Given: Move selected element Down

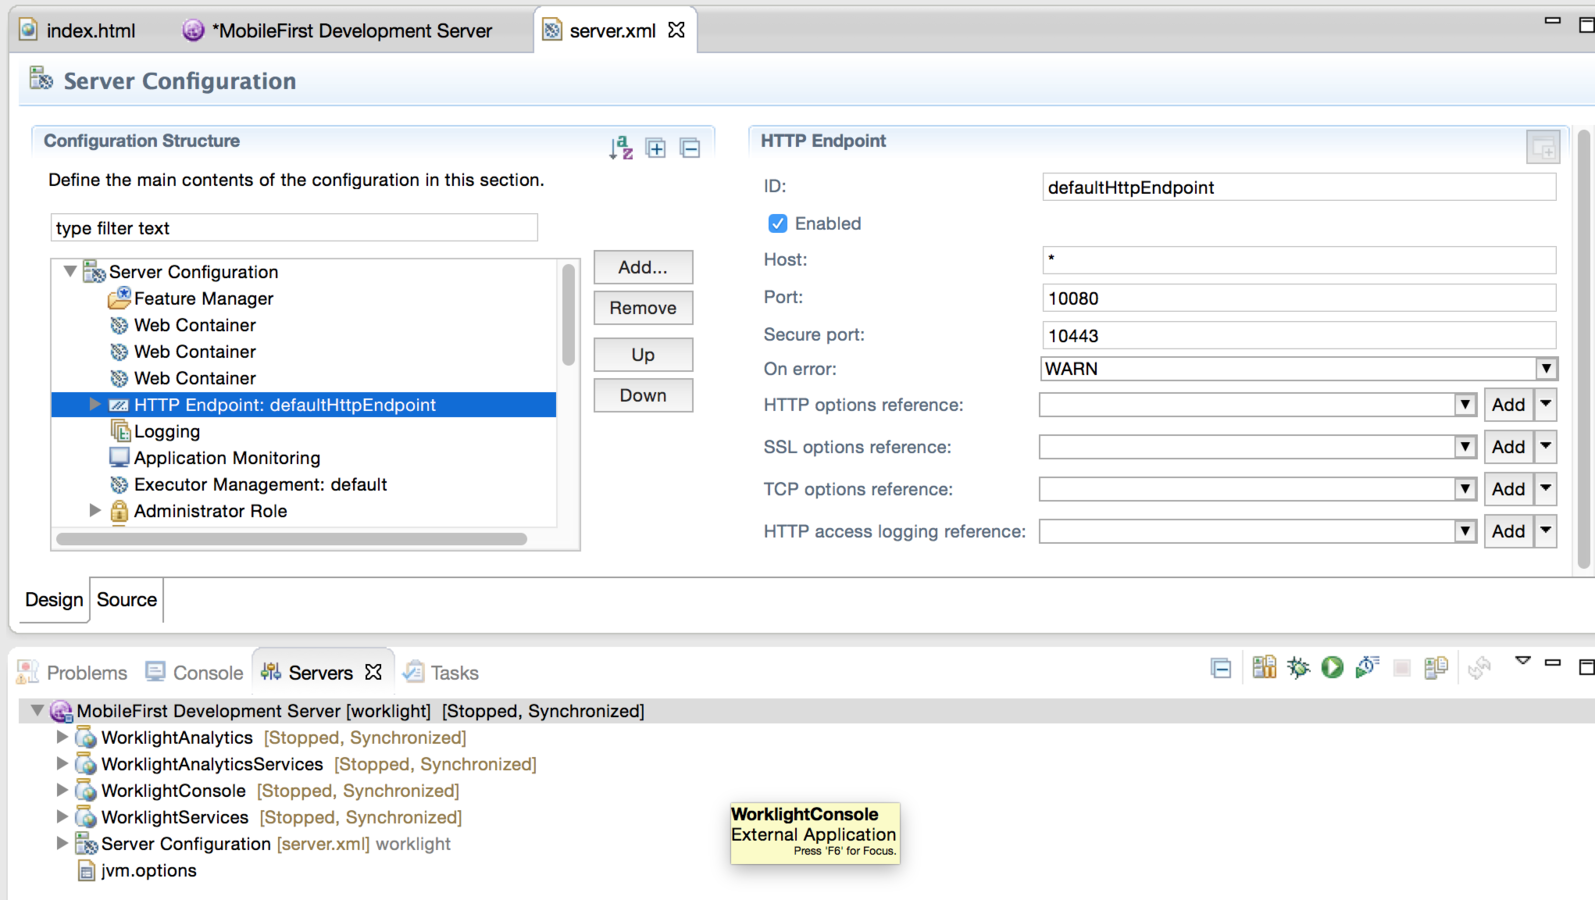Looking at the screenshot, I should (643, 395).
